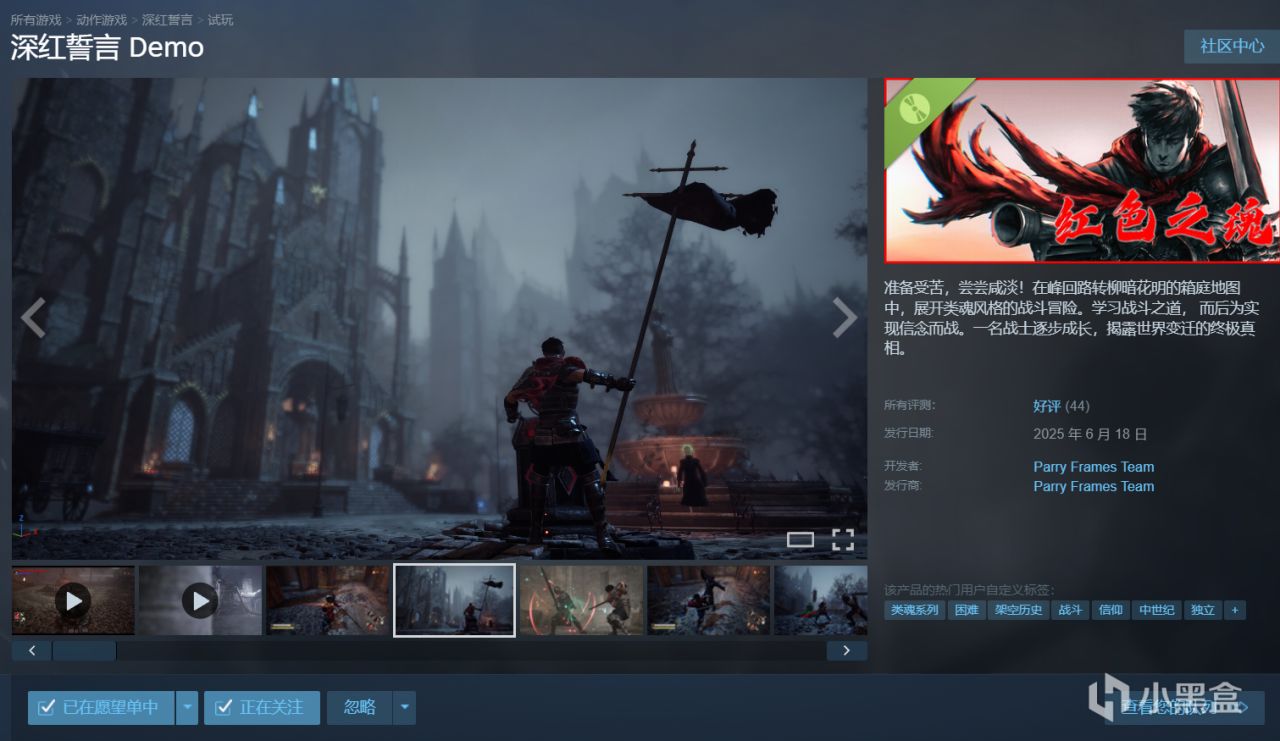Select the 类魂系列 tag
Image resolution: width=1280 pixels, height=741 pixels.
(915, 610)
